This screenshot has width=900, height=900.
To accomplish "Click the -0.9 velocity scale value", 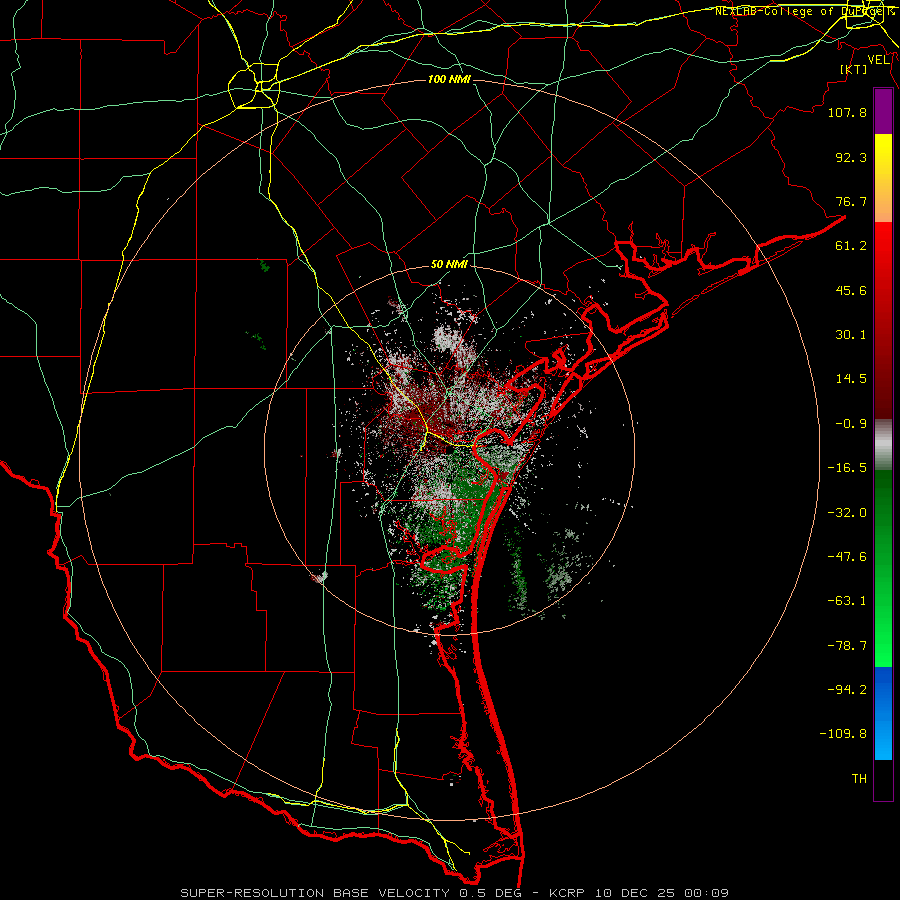I will point(851,424).
